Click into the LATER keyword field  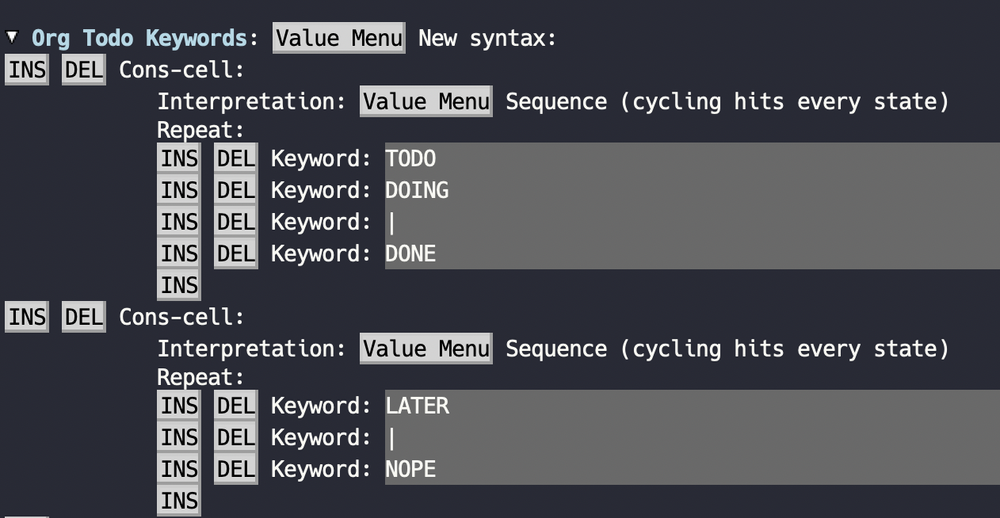pos(600,405)
